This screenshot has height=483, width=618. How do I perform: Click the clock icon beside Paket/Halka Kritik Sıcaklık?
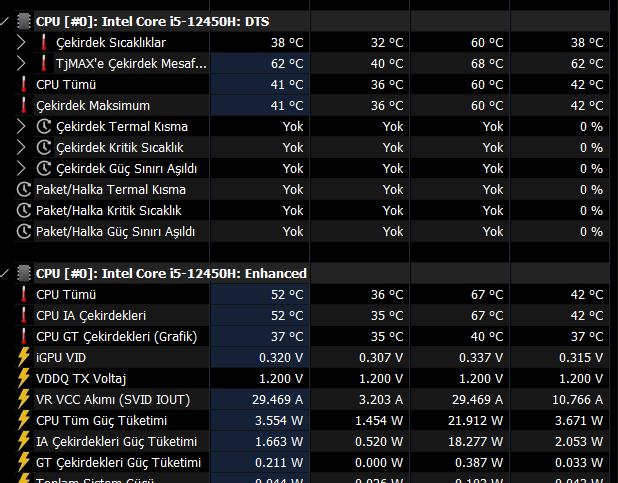(24, 210)
